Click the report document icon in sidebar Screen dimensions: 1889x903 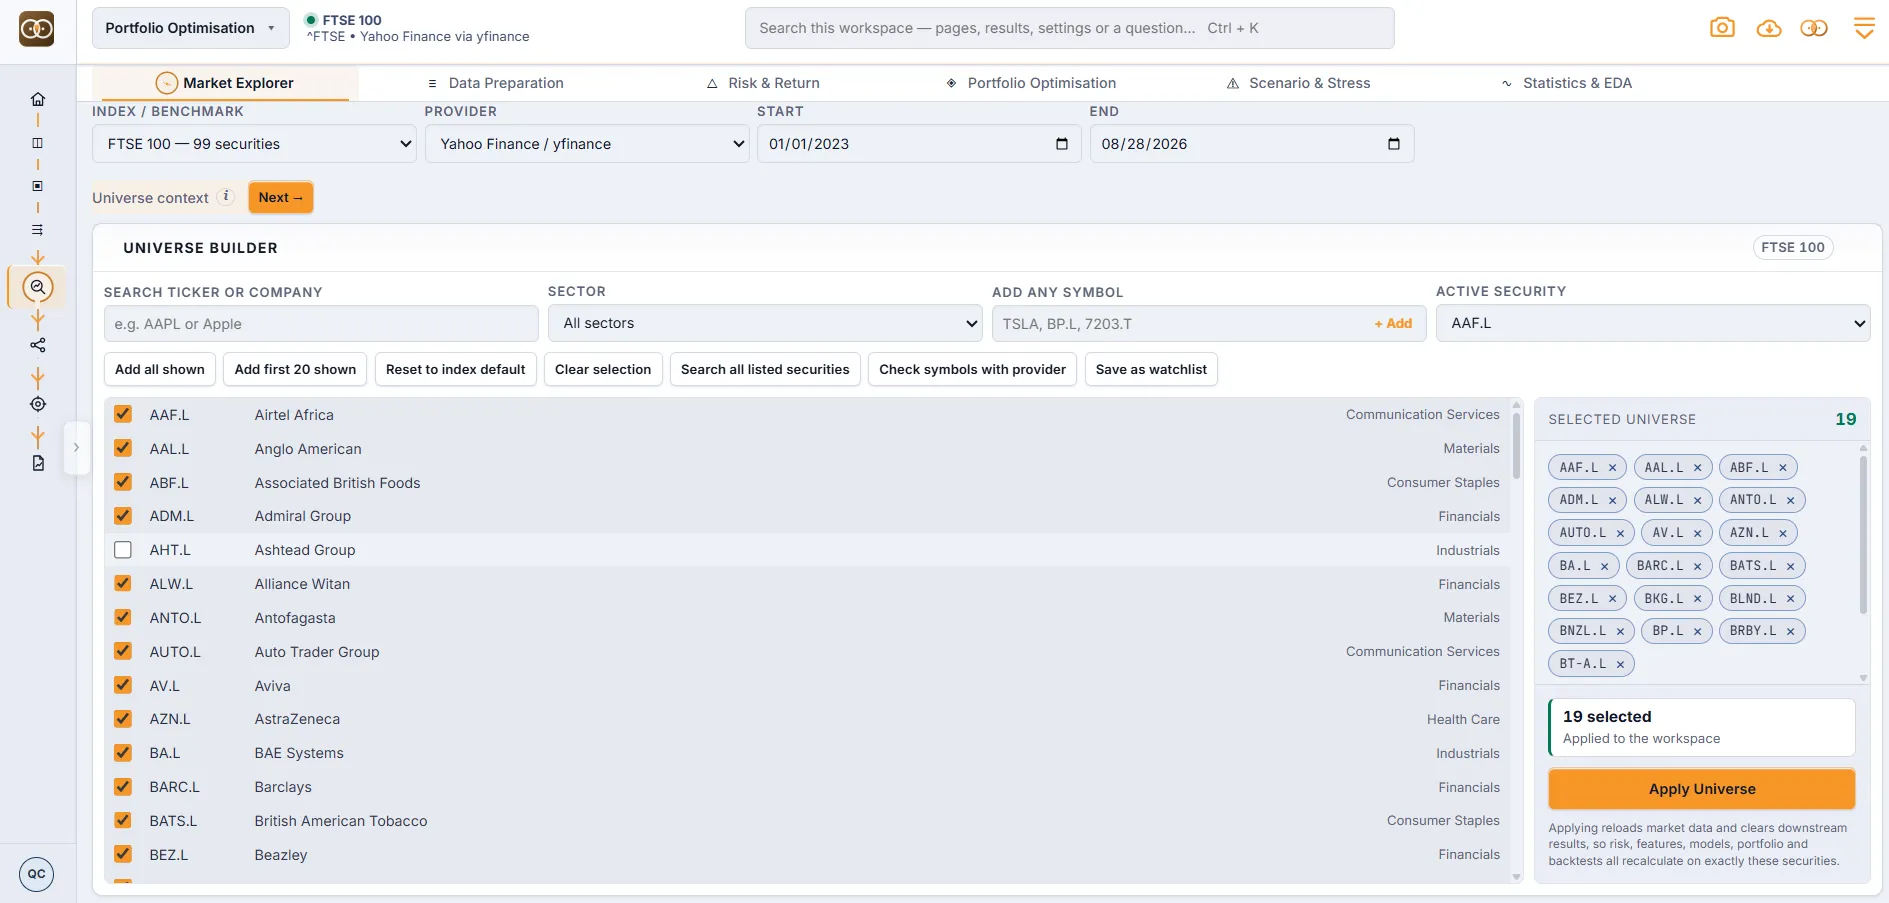[38, 463]
